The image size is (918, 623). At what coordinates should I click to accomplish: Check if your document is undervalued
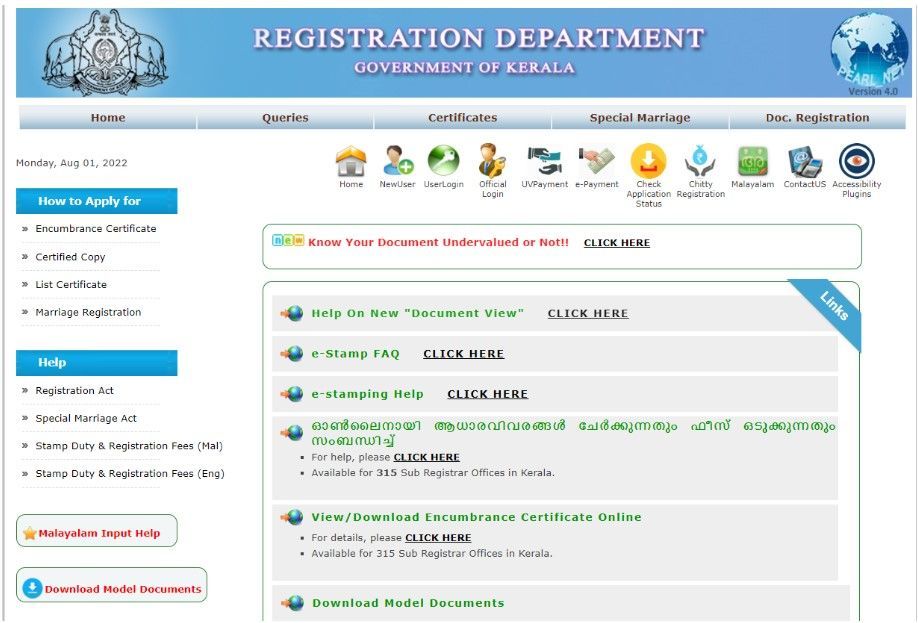pyautogui.click(x=616, y=242)
